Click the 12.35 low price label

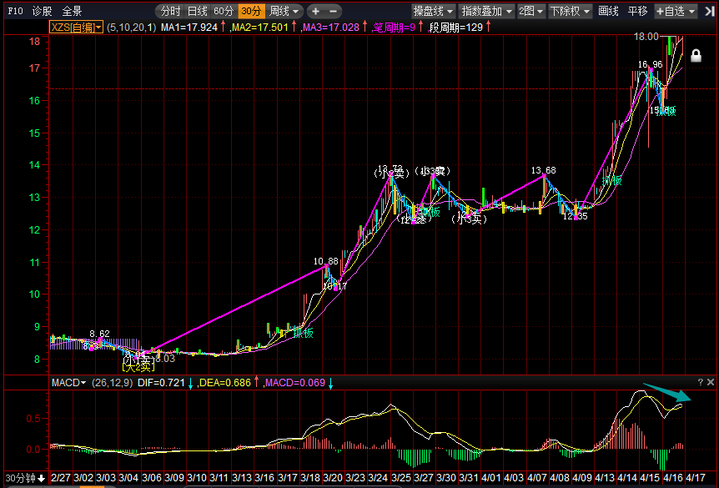click(575, 216)
